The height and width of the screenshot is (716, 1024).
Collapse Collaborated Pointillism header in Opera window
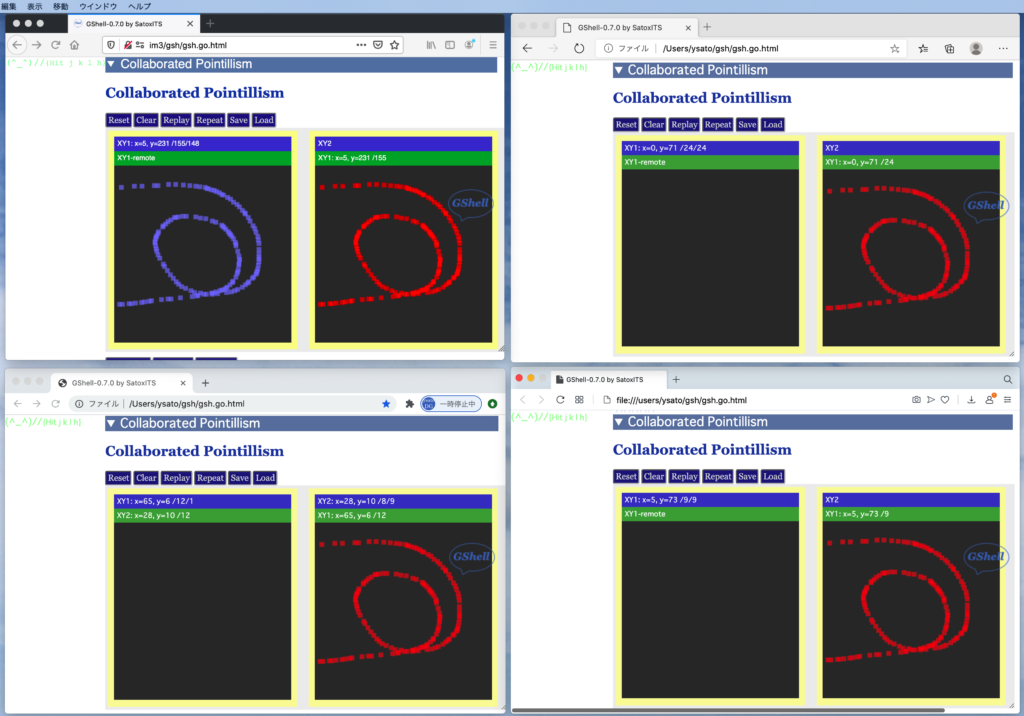[619, 422]
